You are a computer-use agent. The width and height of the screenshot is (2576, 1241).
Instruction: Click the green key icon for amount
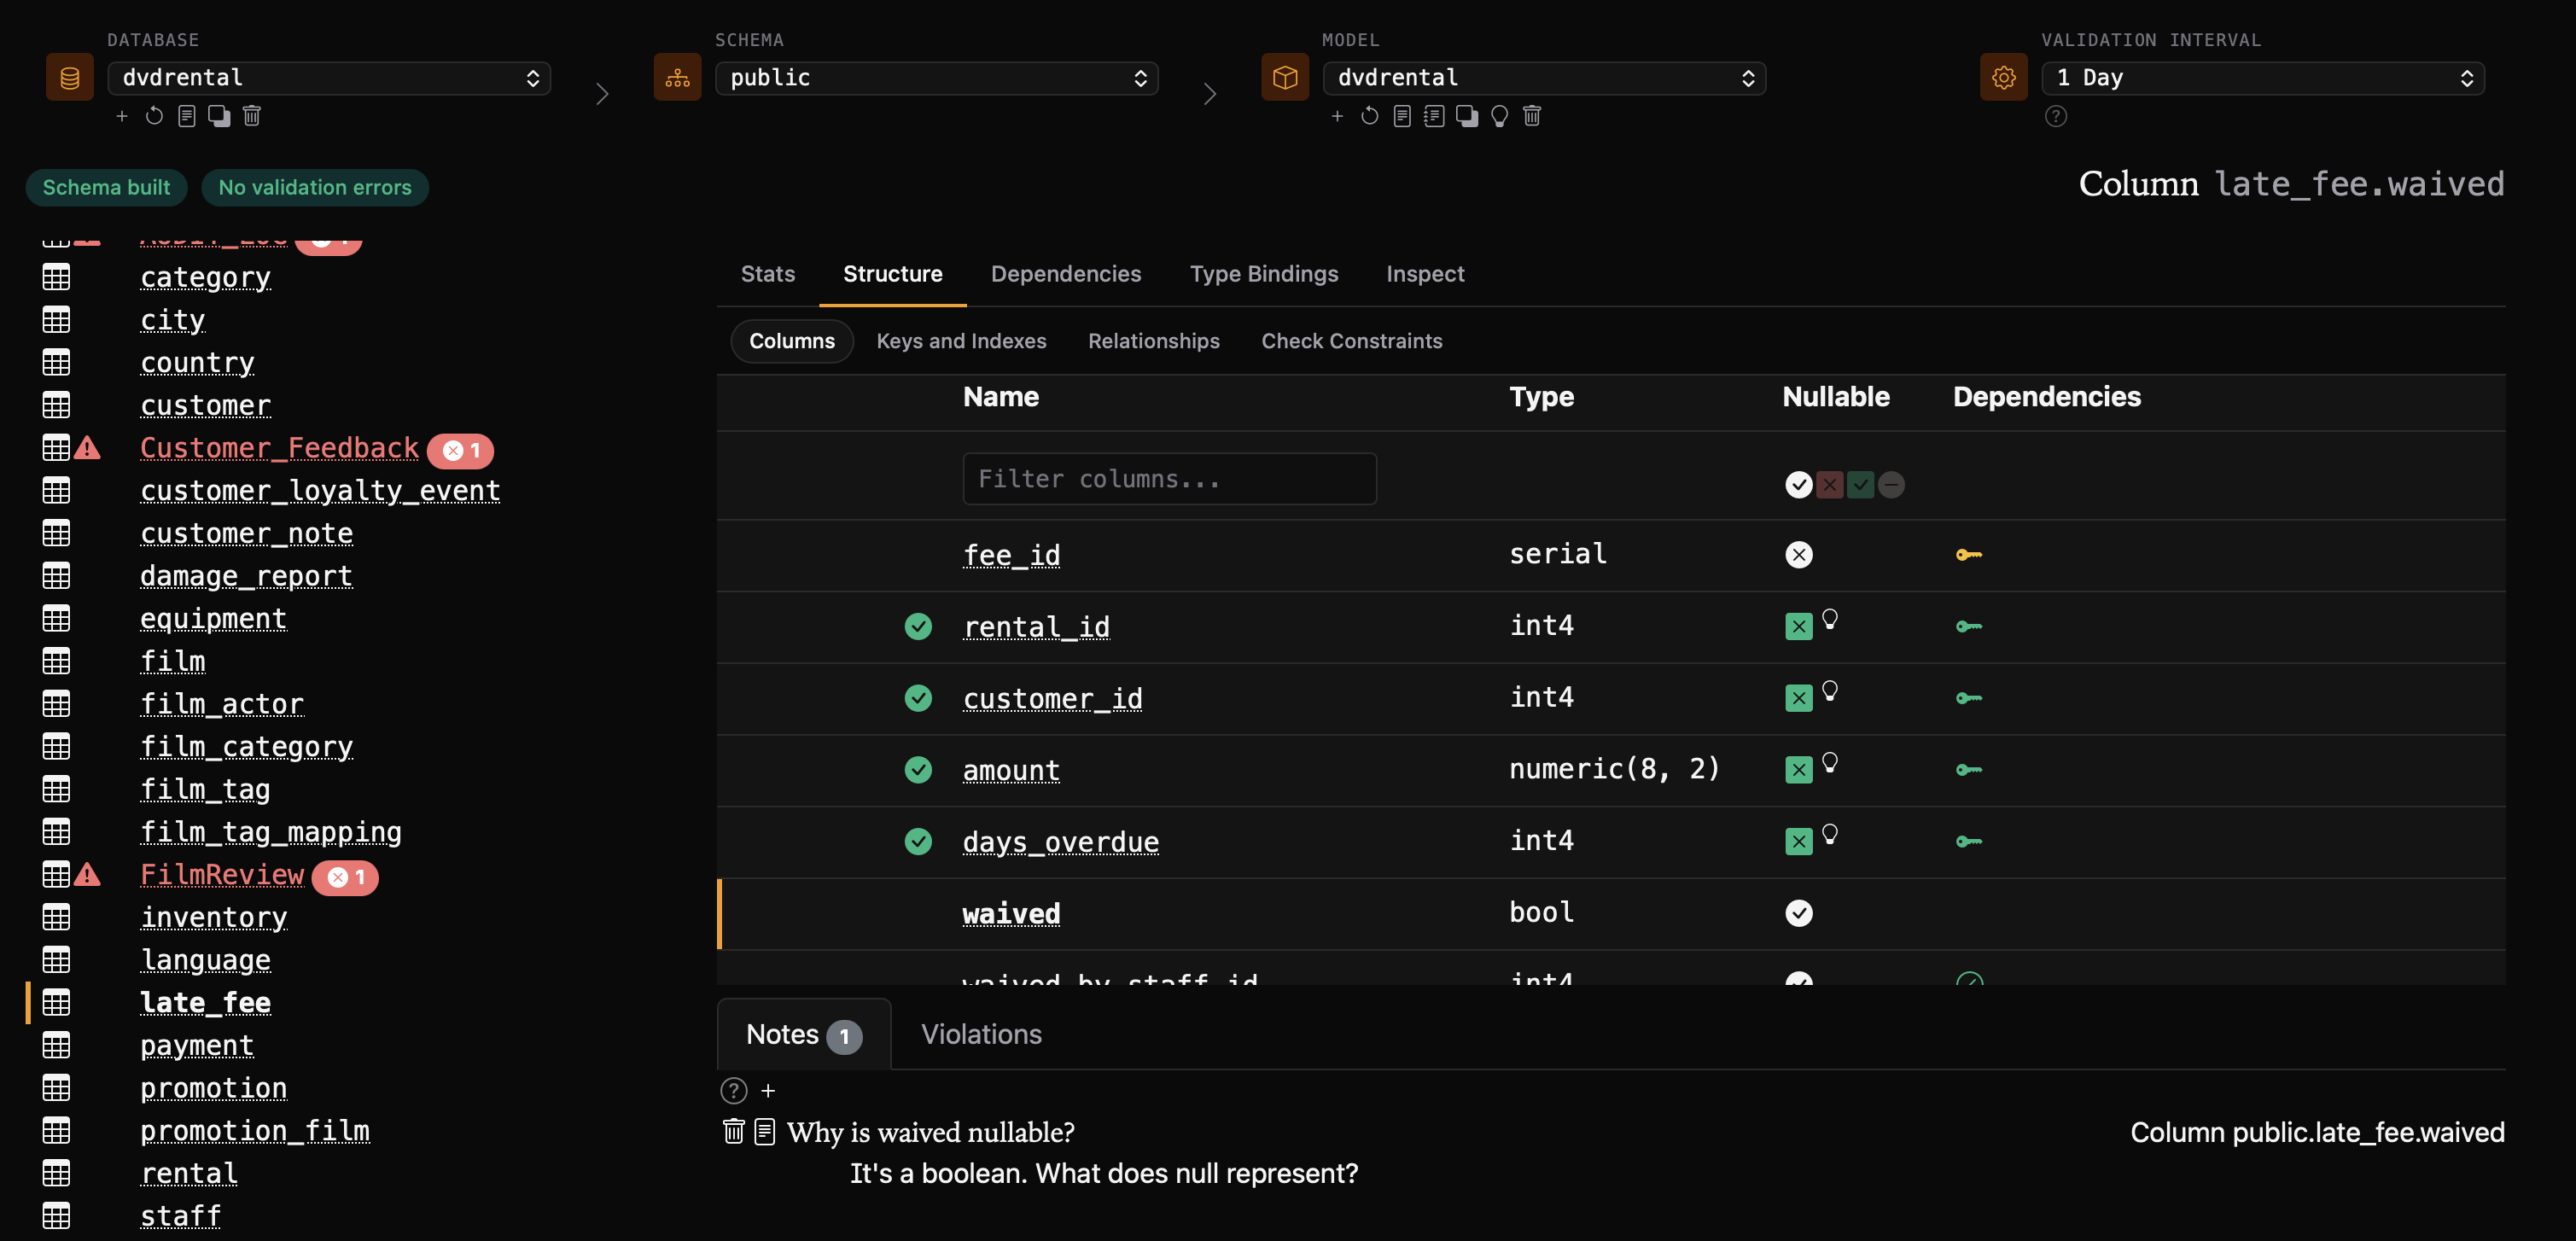click(x=1969, y=770)
